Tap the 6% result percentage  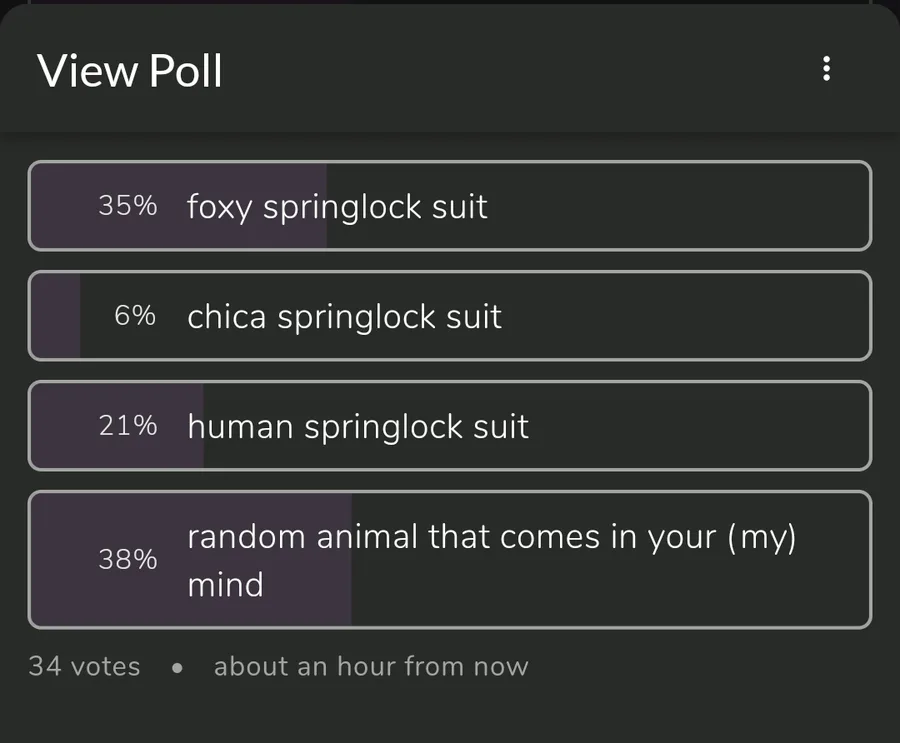tap(135, 316)
